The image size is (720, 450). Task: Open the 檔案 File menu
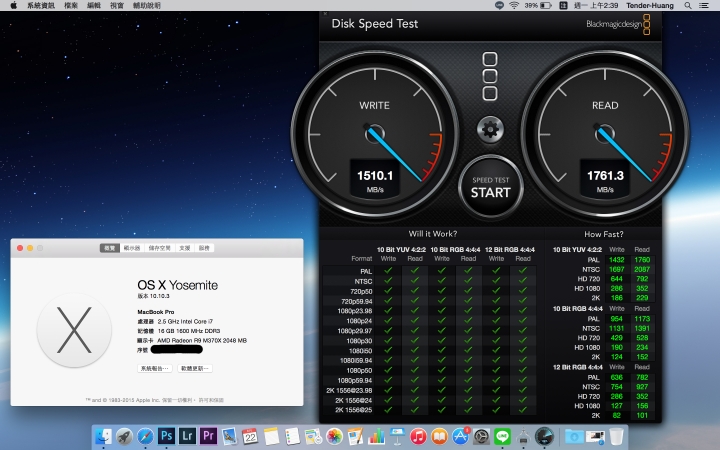pyautogui.click(x=71, y=6)
